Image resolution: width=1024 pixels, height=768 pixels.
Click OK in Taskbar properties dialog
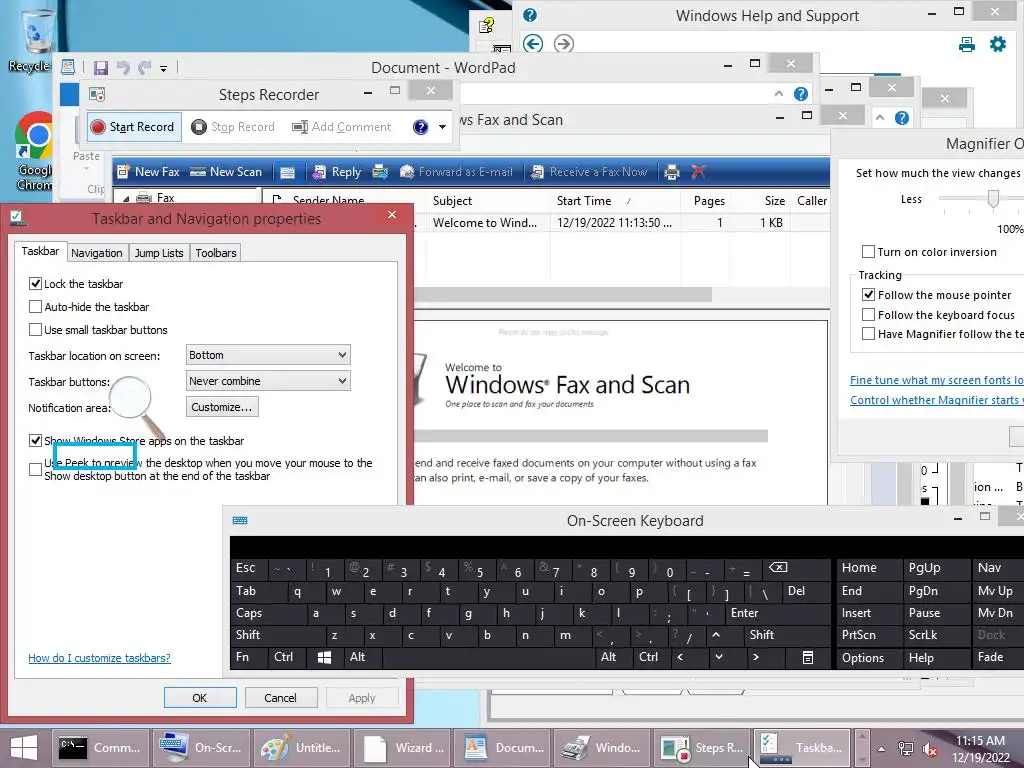pos(200,697)
